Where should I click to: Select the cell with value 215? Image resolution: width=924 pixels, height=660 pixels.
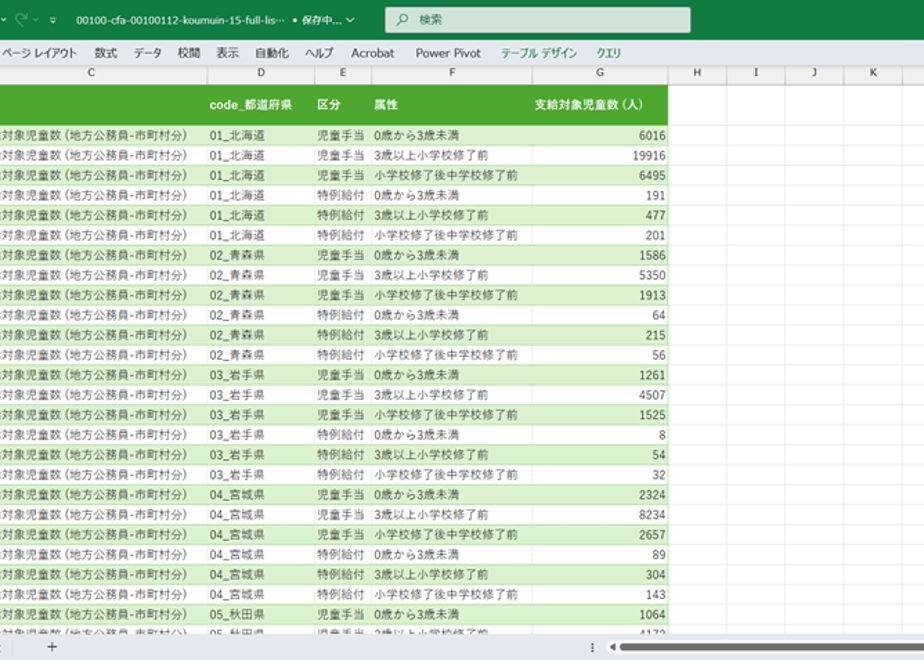pyautogui.click(x=600, y=335)
